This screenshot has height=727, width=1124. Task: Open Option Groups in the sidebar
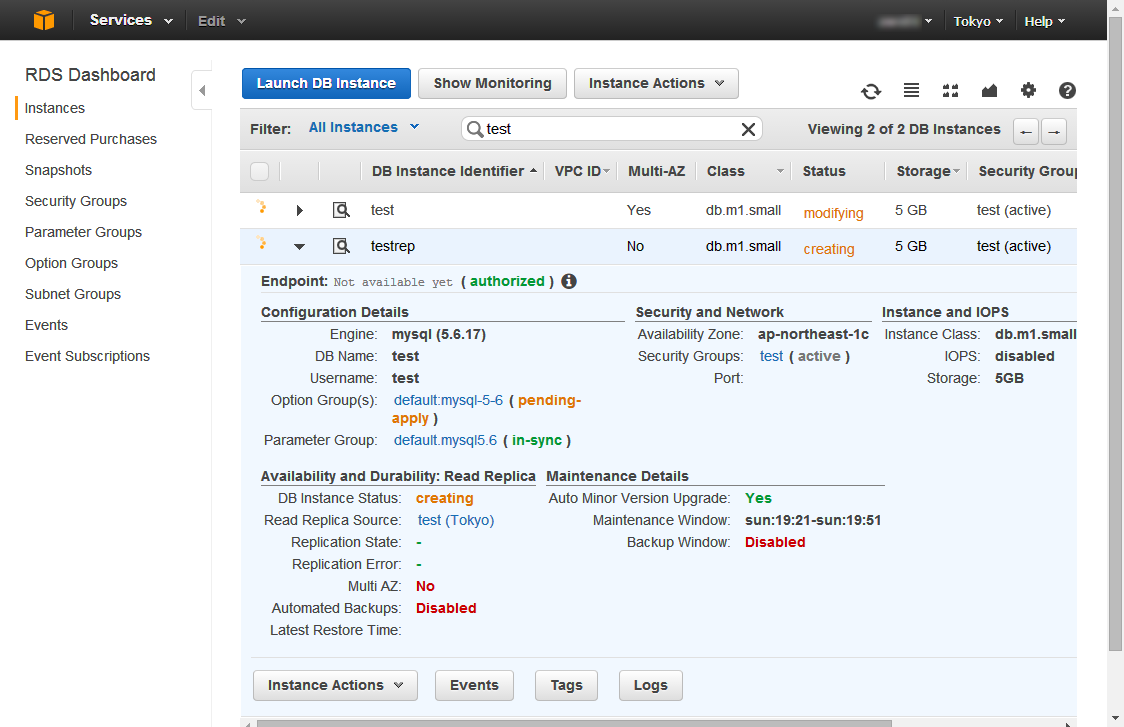click(71, 263)
